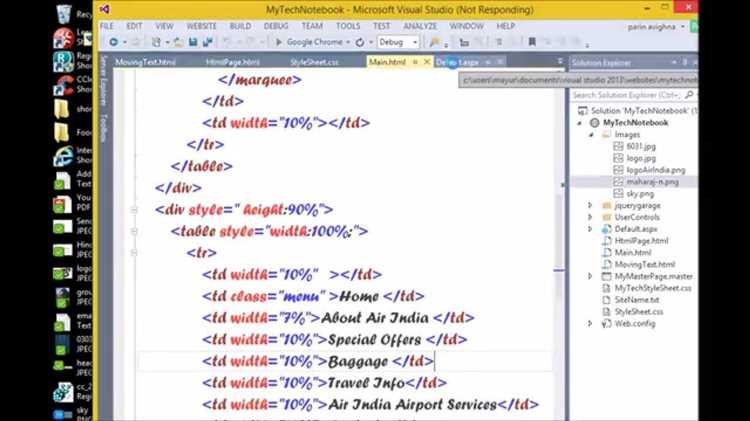Switch to the HtmlPage.html tab
The width and height of the screenshot is (750, 421).
coord(233,62)
